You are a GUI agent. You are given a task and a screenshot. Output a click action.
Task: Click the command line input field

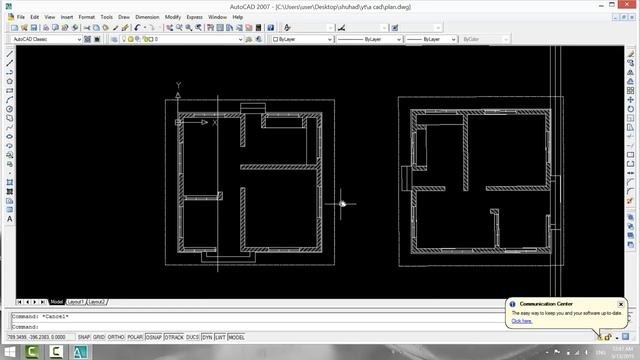tap(257, 327)
